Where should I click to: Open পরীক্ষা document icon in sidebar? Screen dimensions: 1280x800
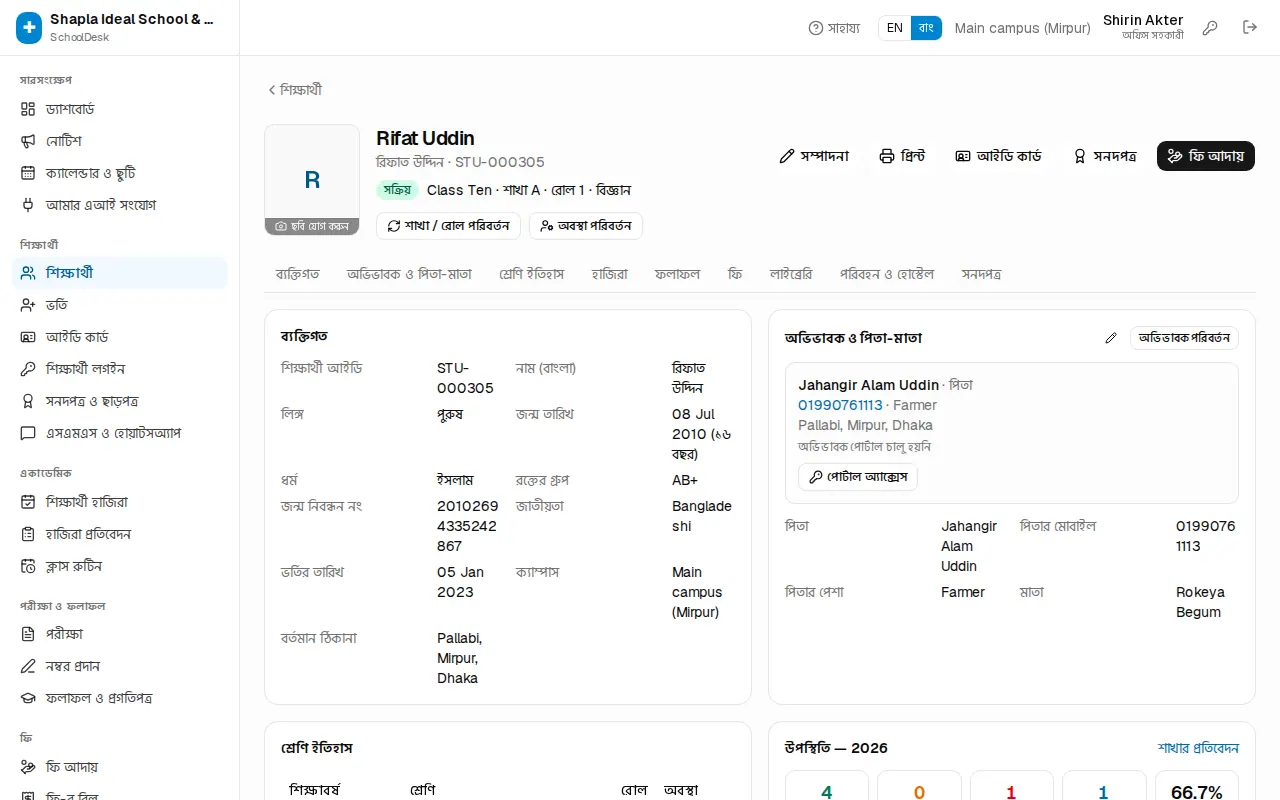[28, 634]
